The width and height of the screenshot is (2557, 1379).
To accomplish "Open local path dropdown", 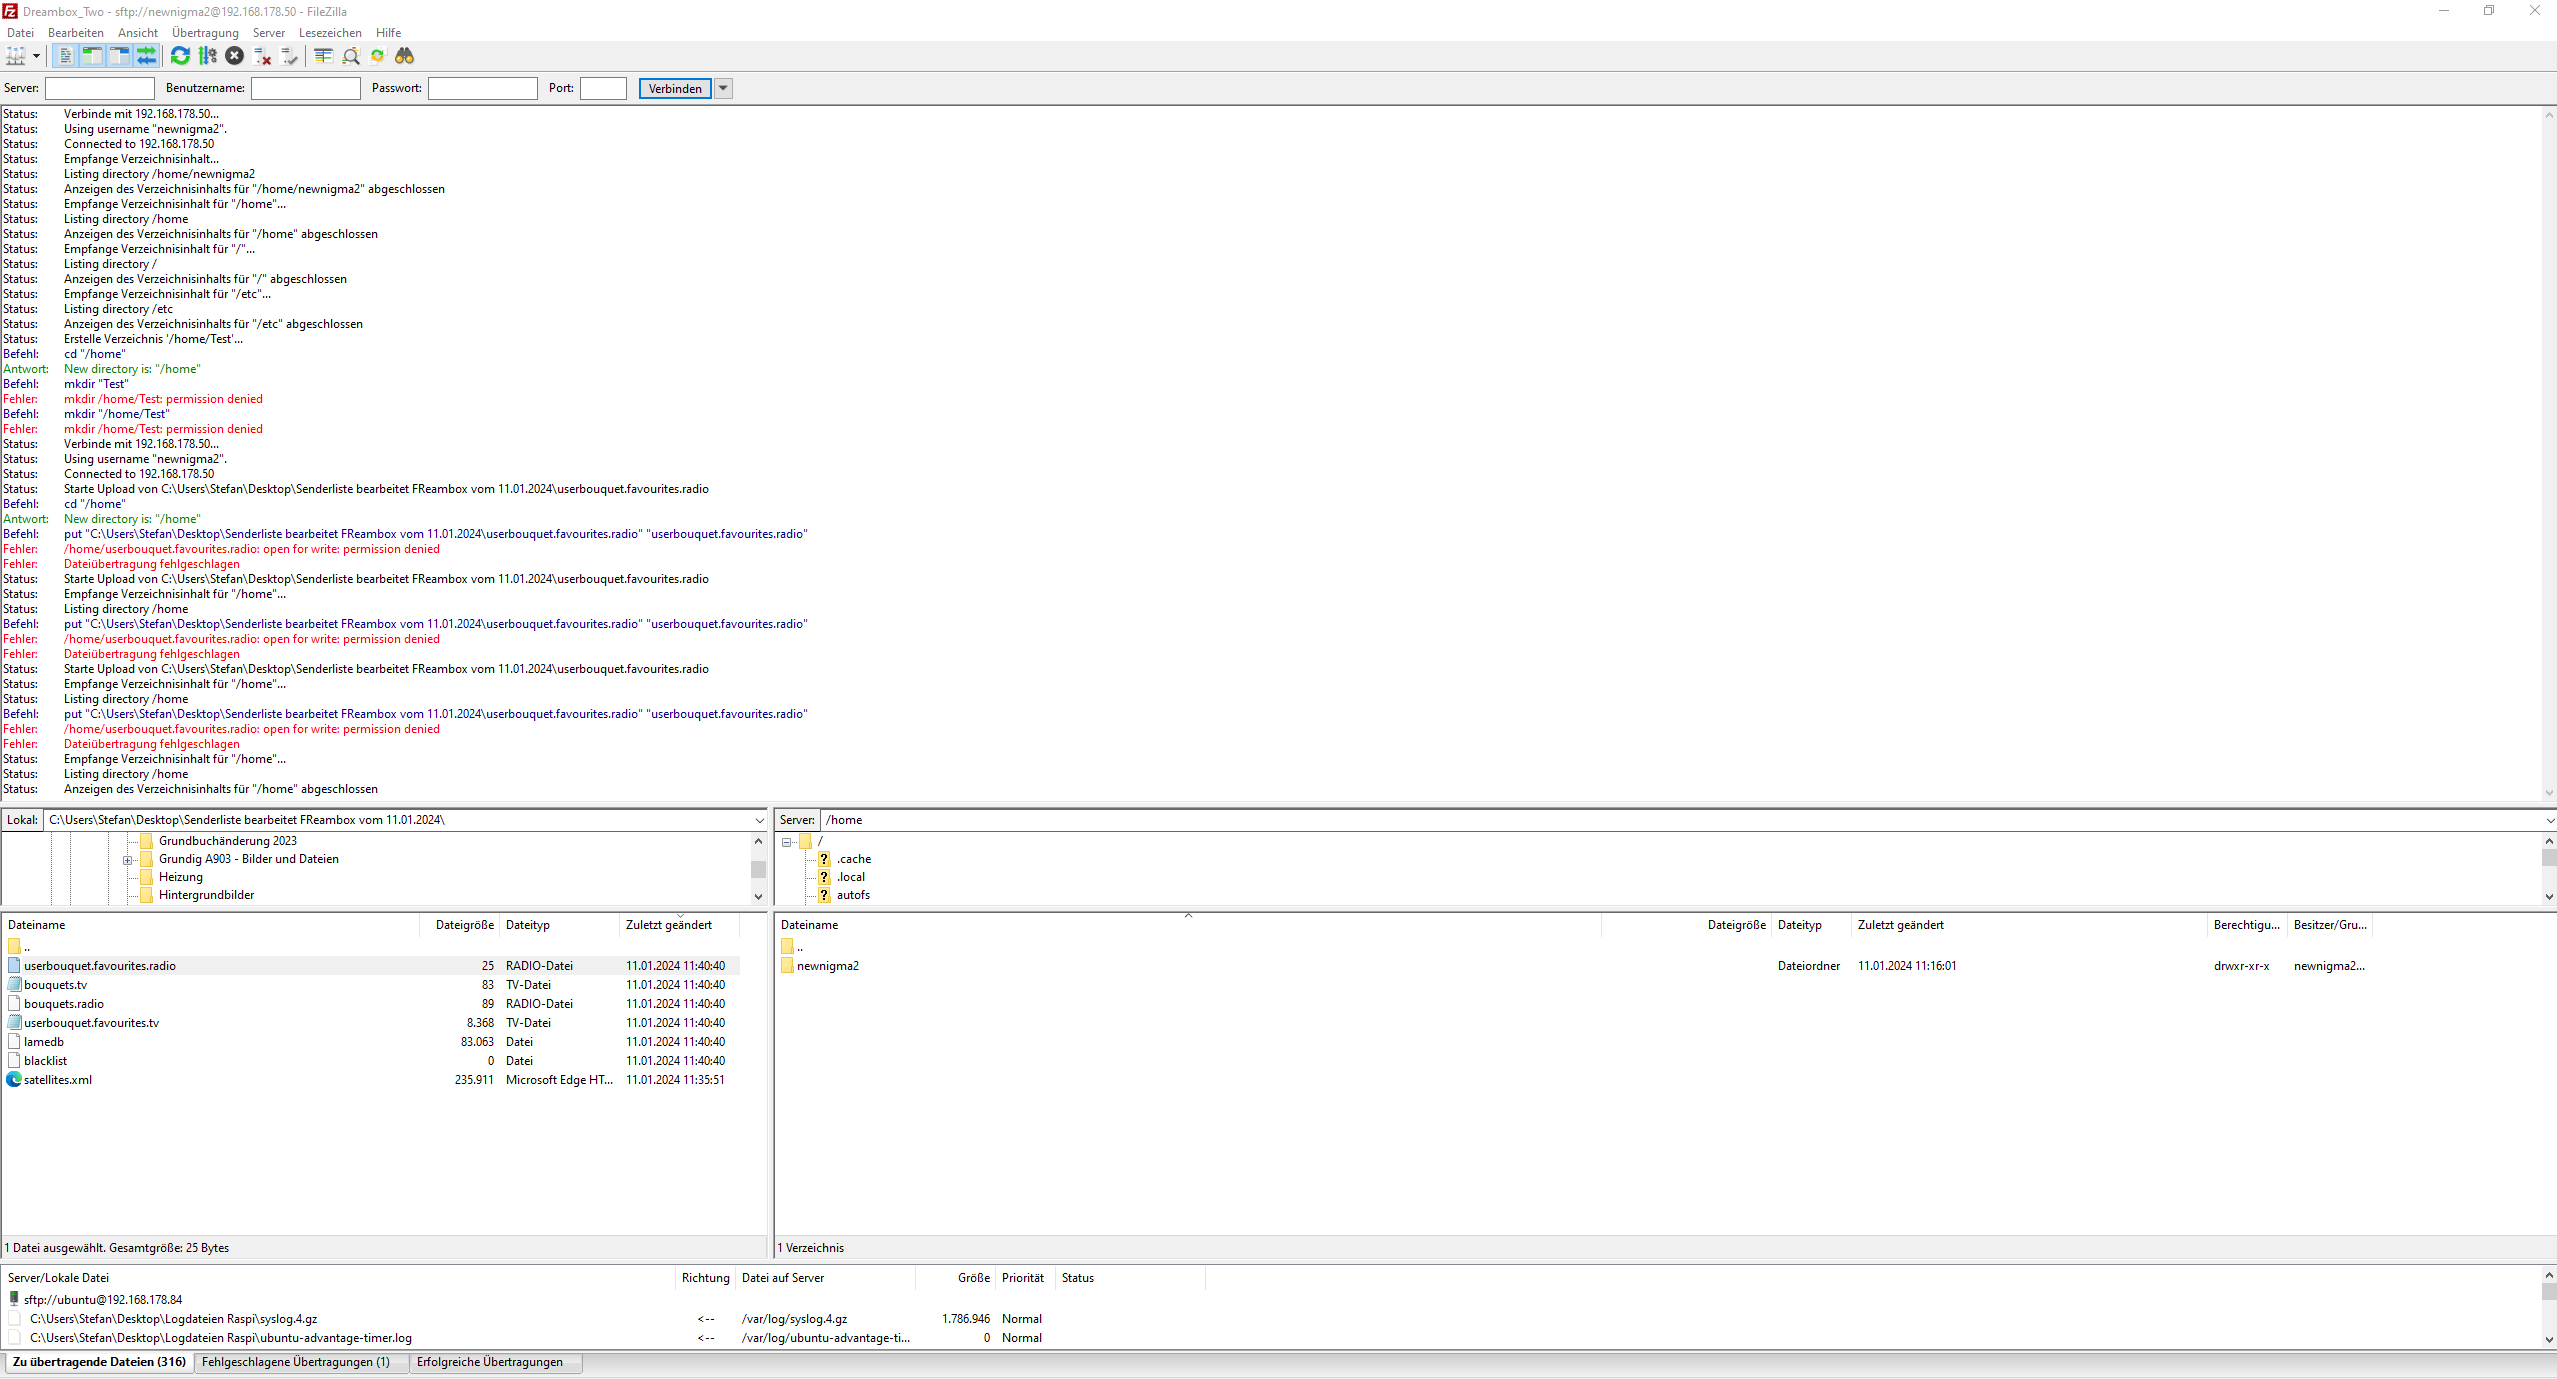I will pyautogui.click(x=759, y=820).
